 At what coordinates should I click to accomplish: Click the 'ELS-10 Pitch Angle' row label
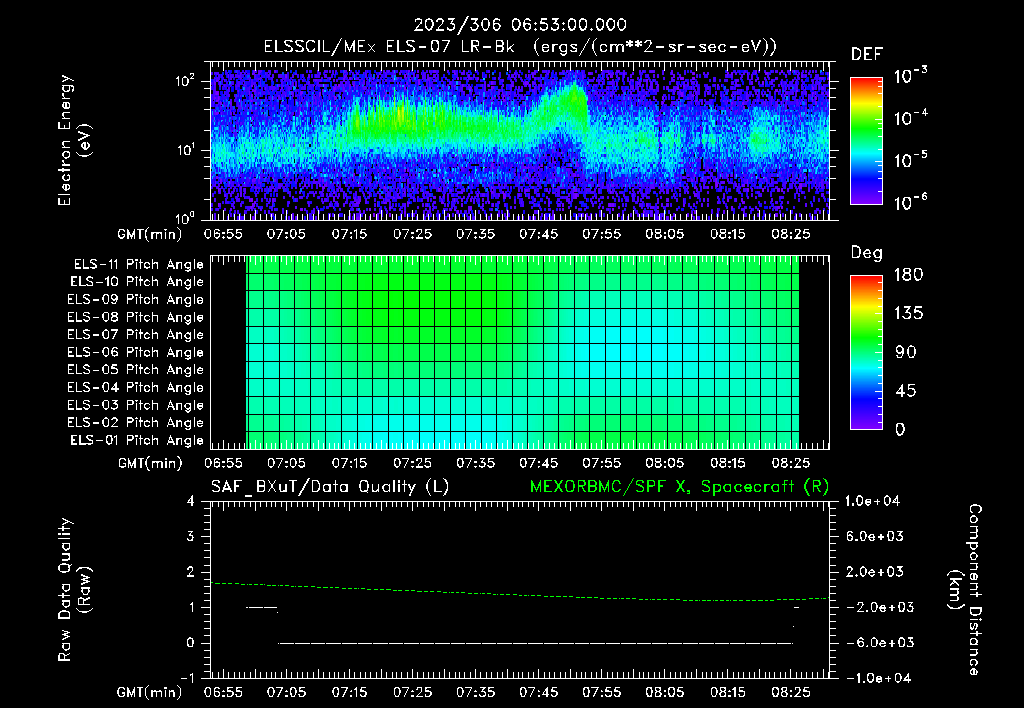(137, 282)
